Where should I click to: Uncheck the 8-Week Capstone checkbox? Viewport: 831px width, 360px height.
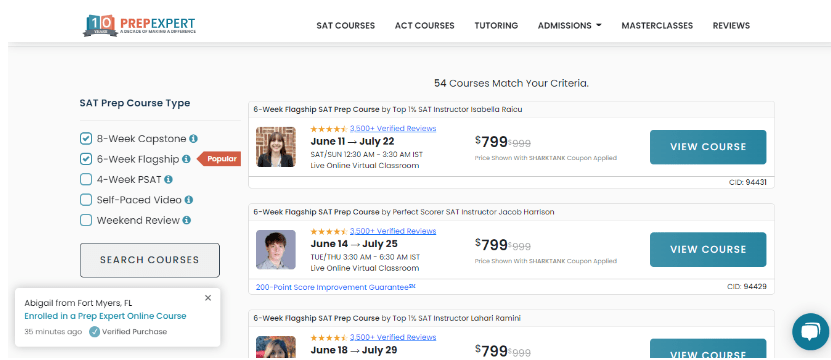point(86,139)
